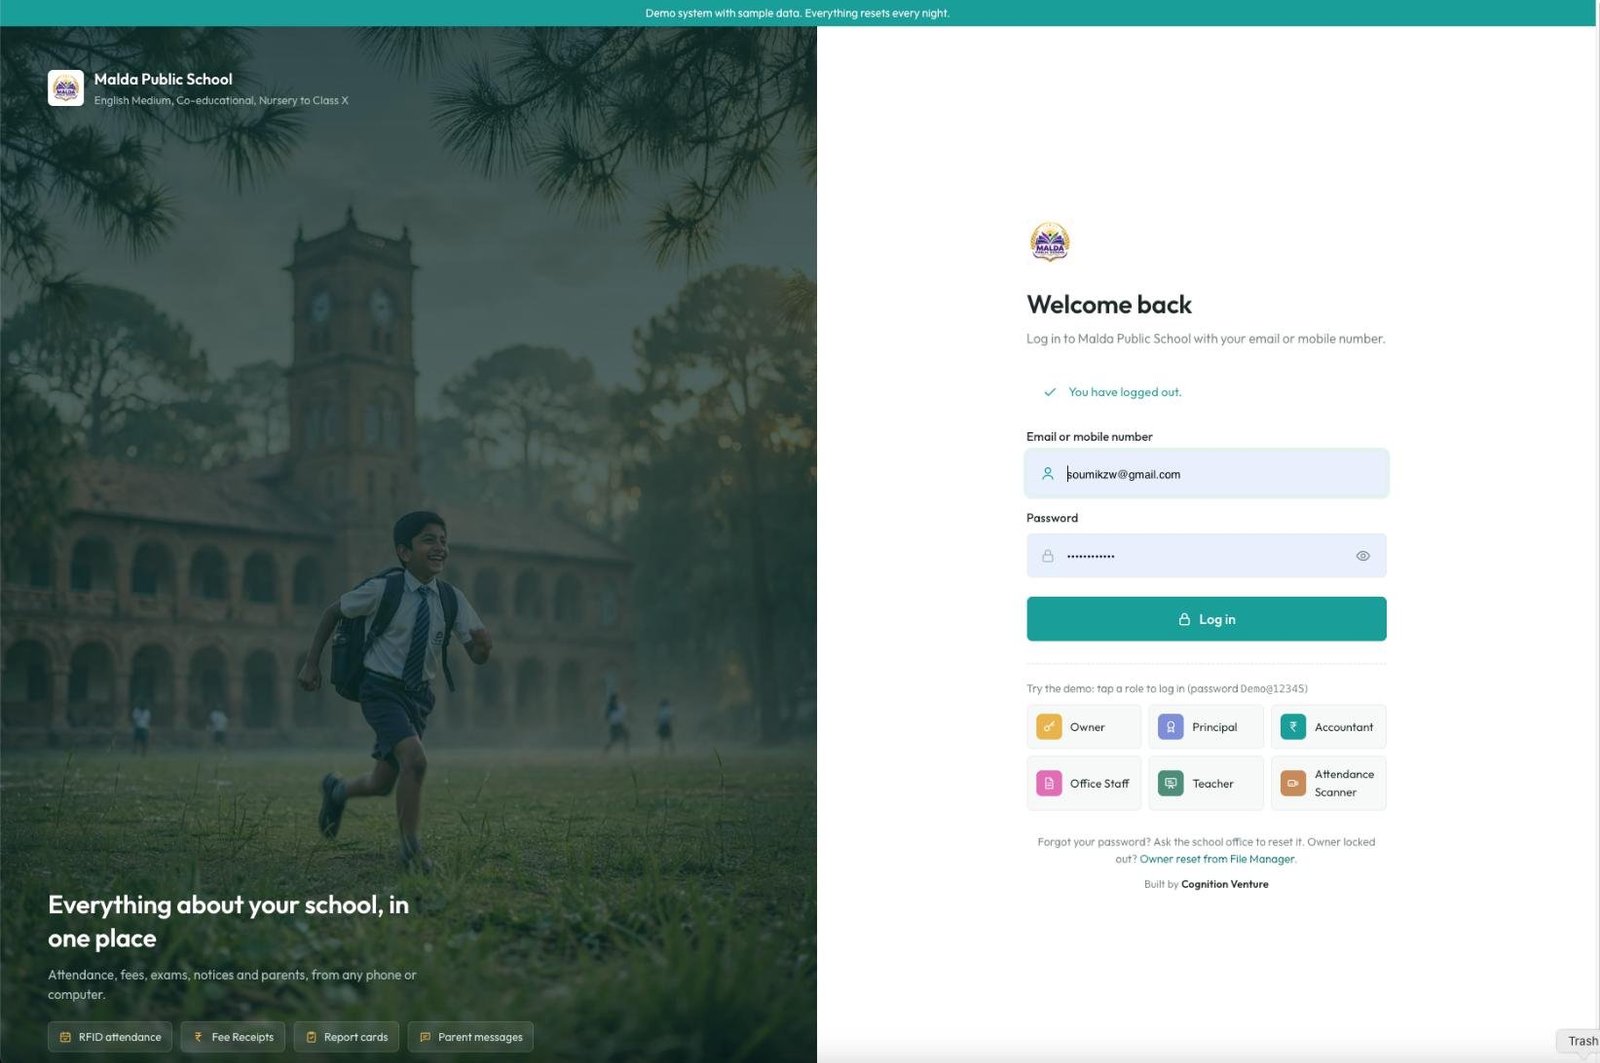Click the green Teacher board icon

click(x=1170, y=783)
